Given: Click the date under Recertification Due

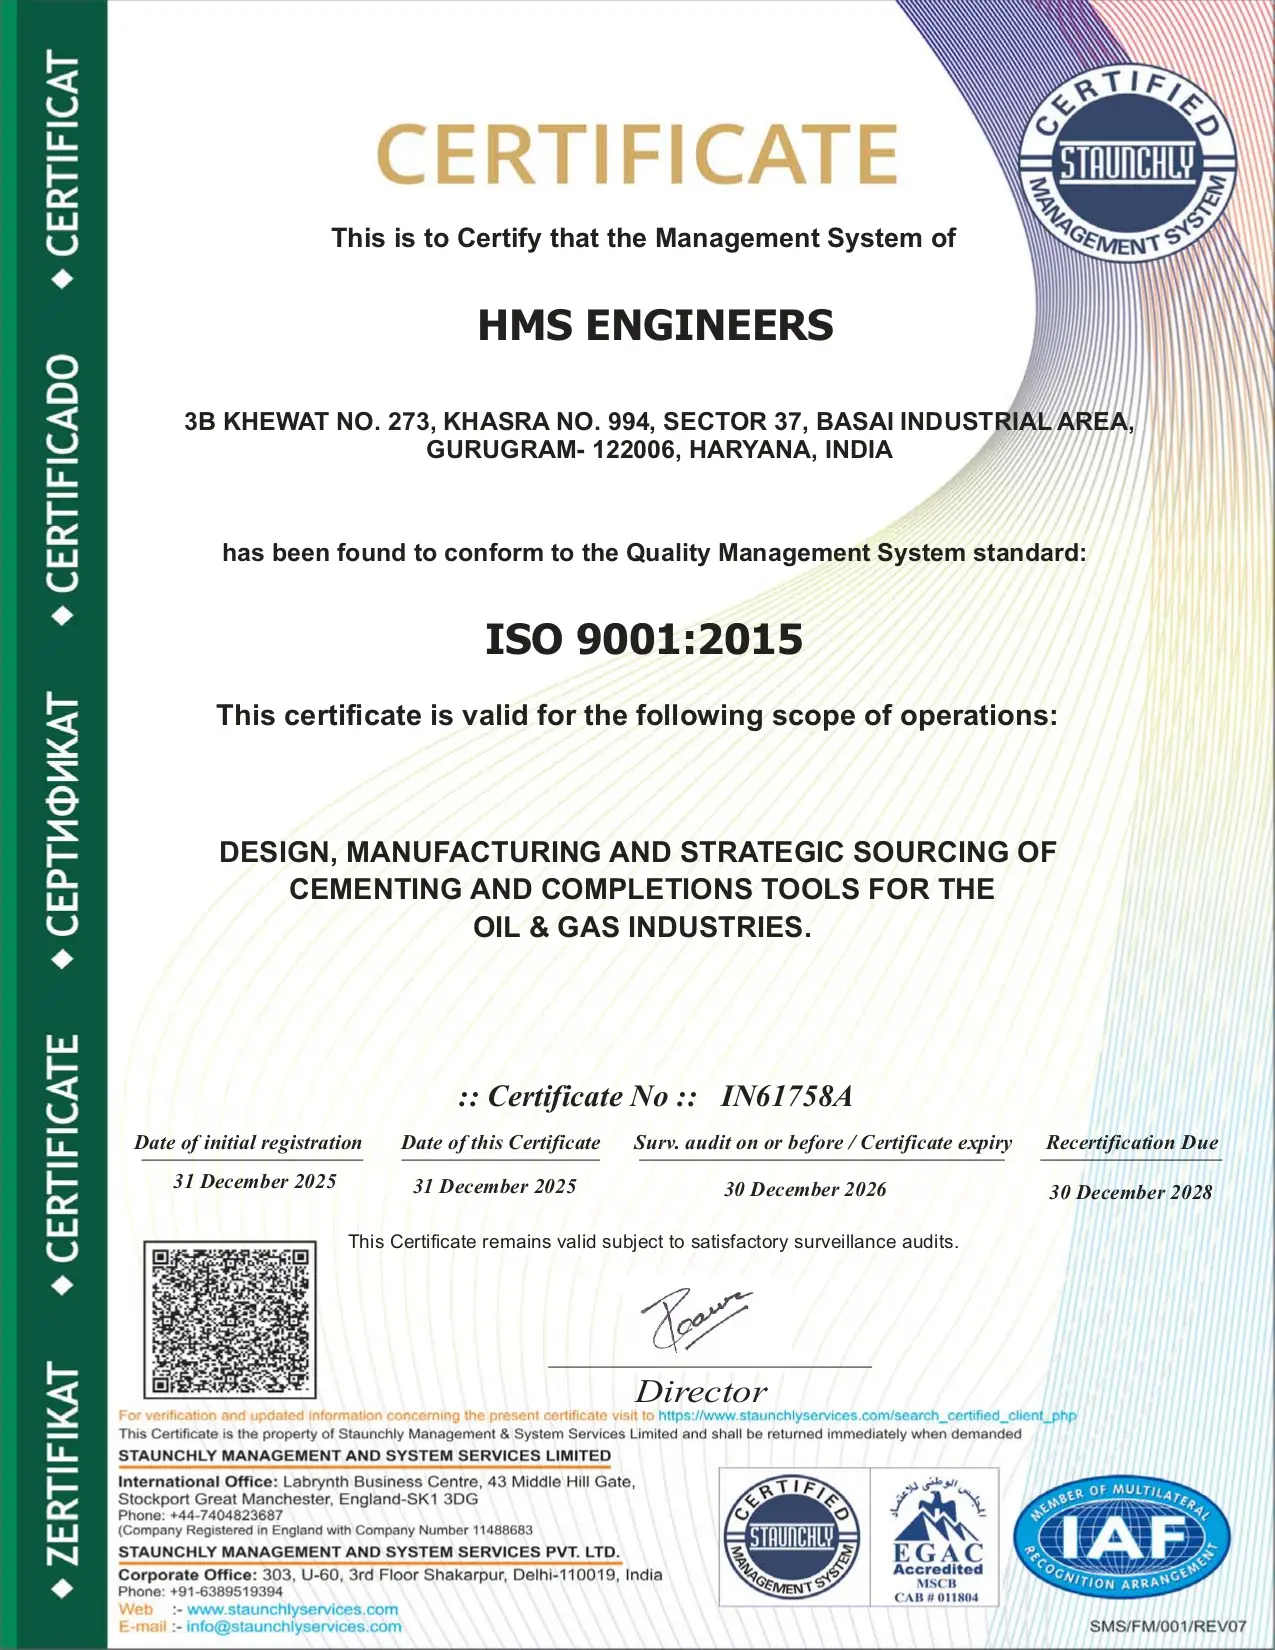Looking at the screenshot, I should point(1130,1192).
